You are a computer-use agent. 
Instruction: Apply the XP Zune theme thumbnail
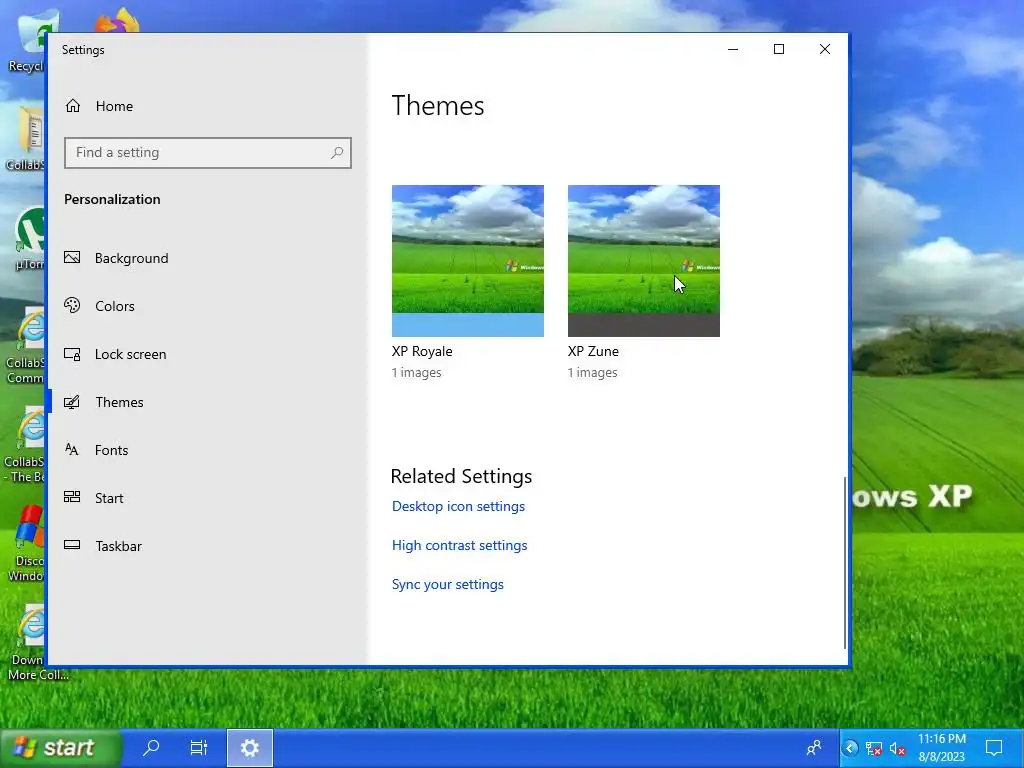coord(644,261)
